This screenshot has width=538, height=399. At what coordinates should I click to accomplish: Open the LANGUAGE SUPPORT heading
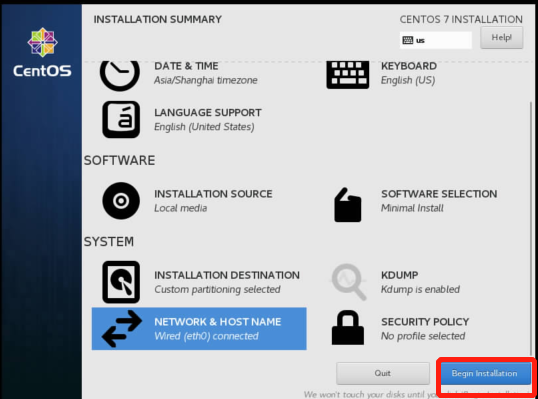(208, 113)
